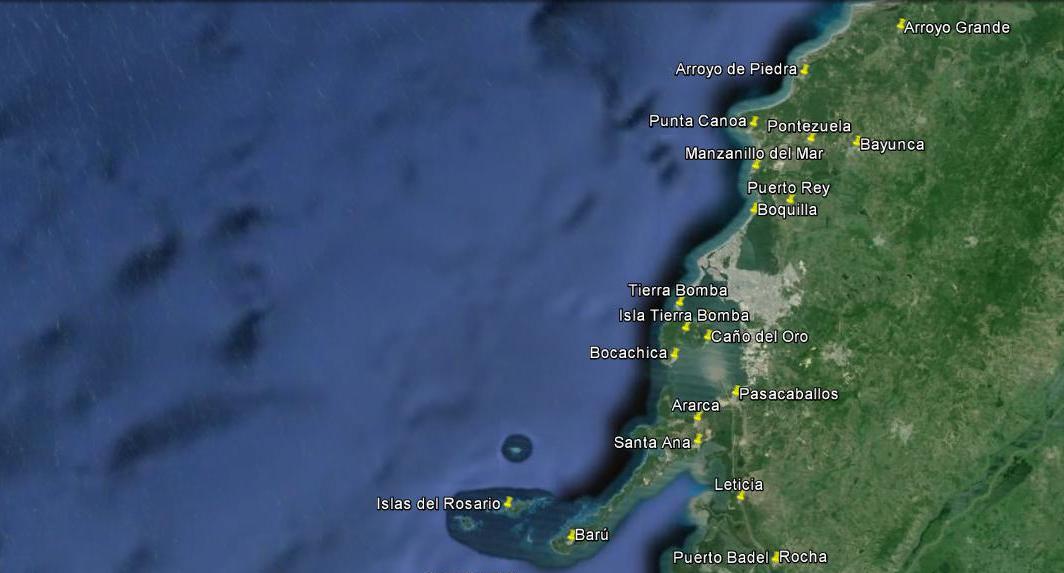
Task: Select the 'Islas del Rosario' label
Action: [438, 504]
